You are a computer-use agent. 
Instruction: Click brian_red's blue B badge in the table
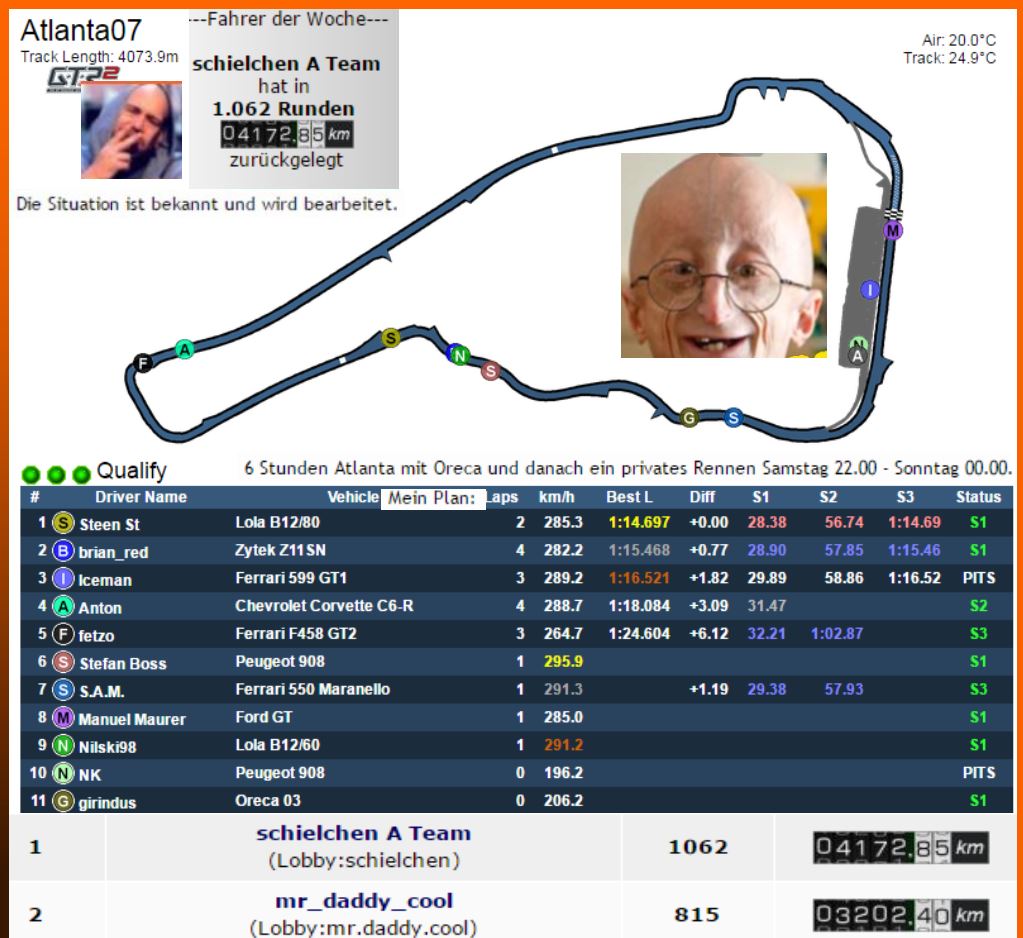tap(63, 551)
